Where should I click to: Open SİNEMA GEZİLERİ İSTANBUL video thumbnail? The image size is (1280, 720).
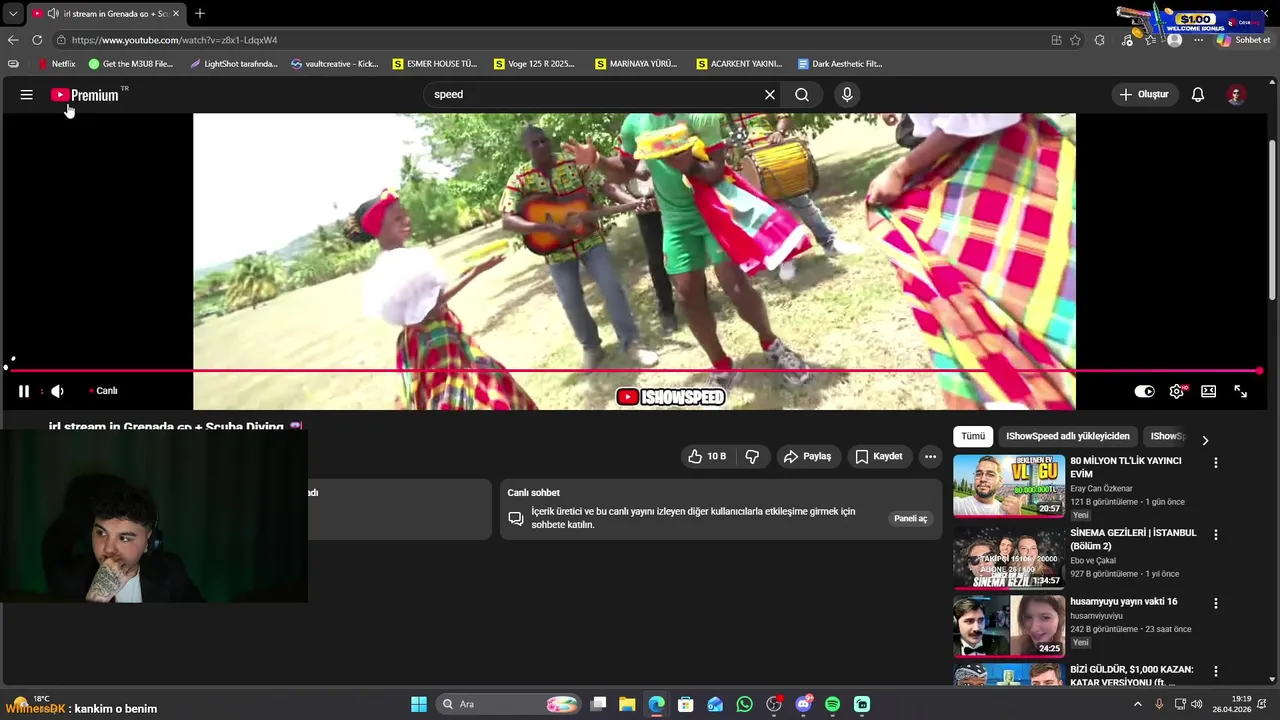(x=1008, y=558)
